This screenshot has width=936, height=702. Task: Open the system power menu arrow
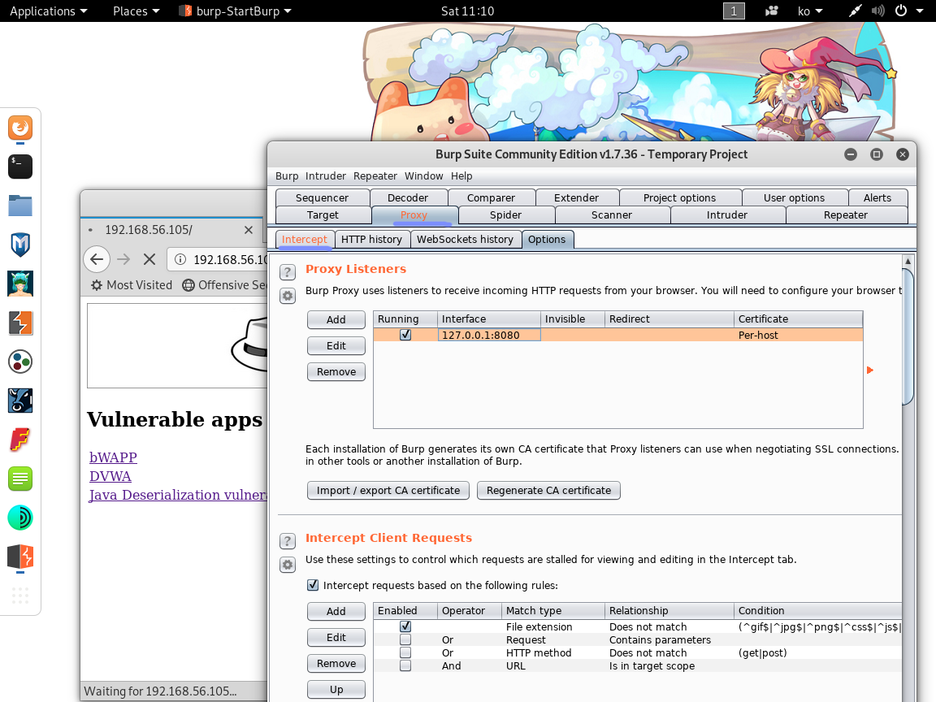(919, 11)
